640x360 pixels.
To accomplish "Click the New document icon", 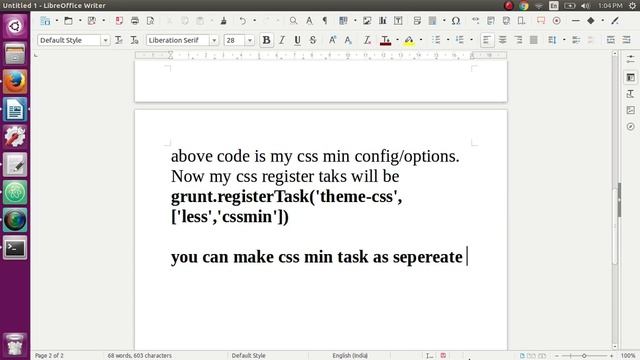I will click(x=45, y=21).
